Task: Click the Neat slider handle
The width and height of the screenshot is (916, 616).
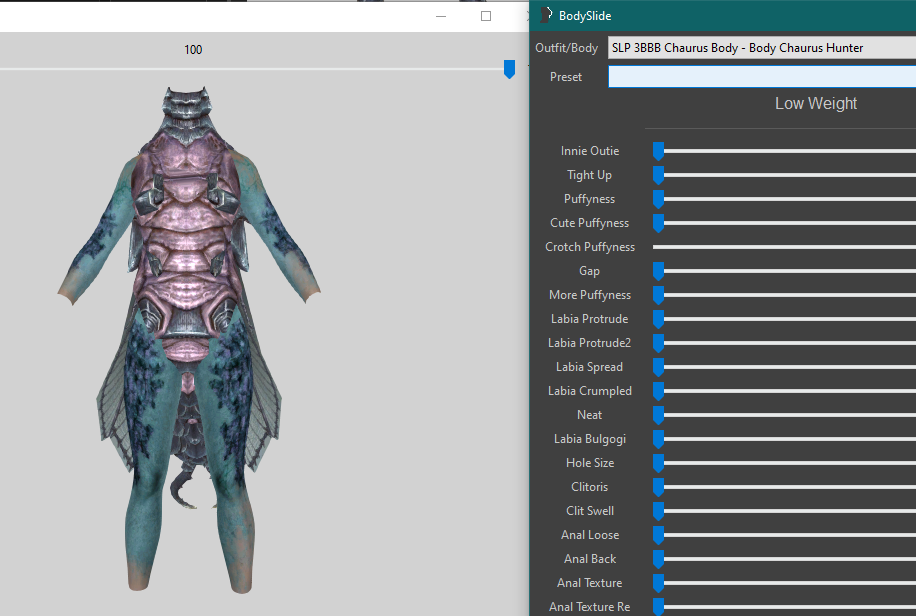Action: pos(658,415)
